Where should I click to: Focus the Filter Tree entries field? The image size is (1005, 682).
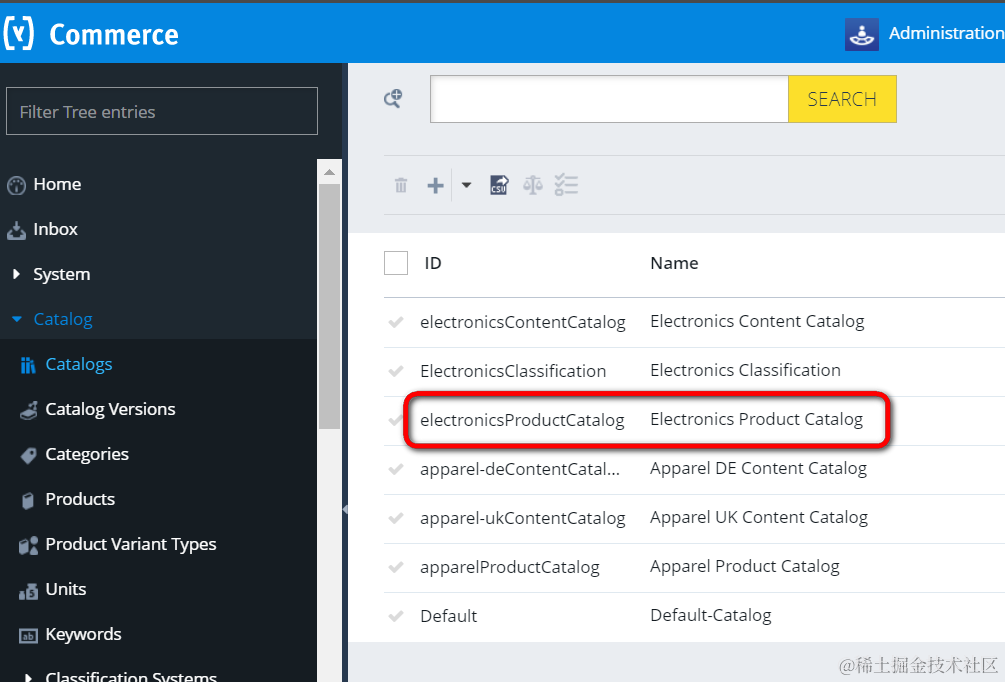click(x=162, y=111)
